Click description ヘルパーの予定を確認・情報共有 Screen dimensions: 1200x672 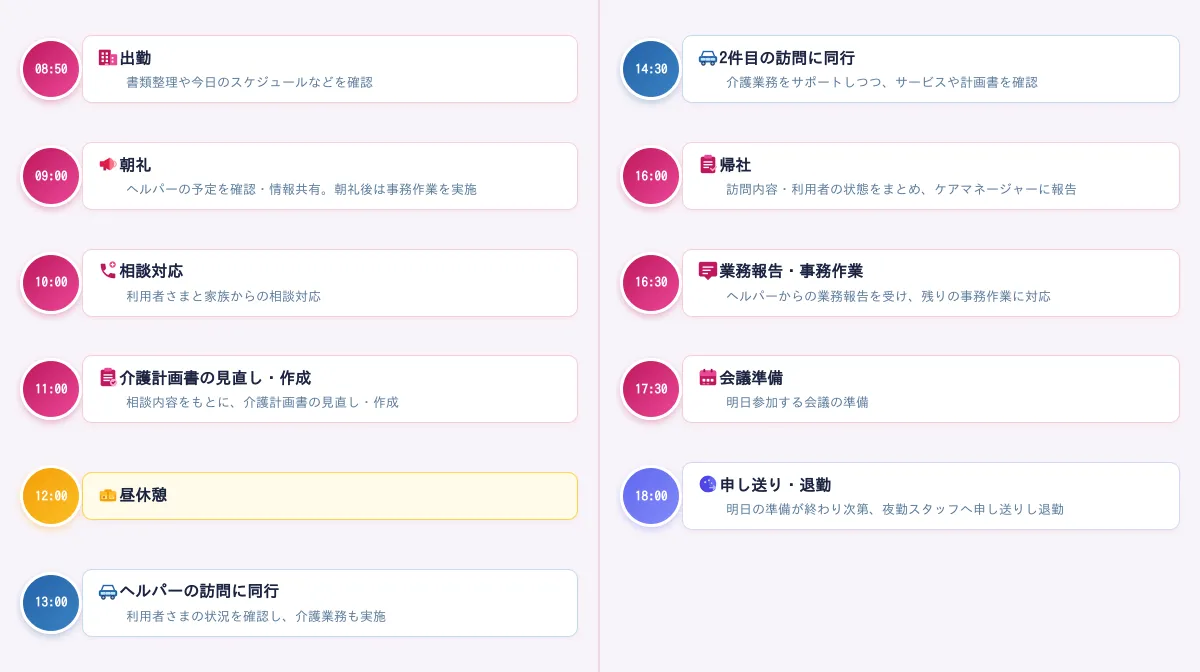(x=223, y=189)
